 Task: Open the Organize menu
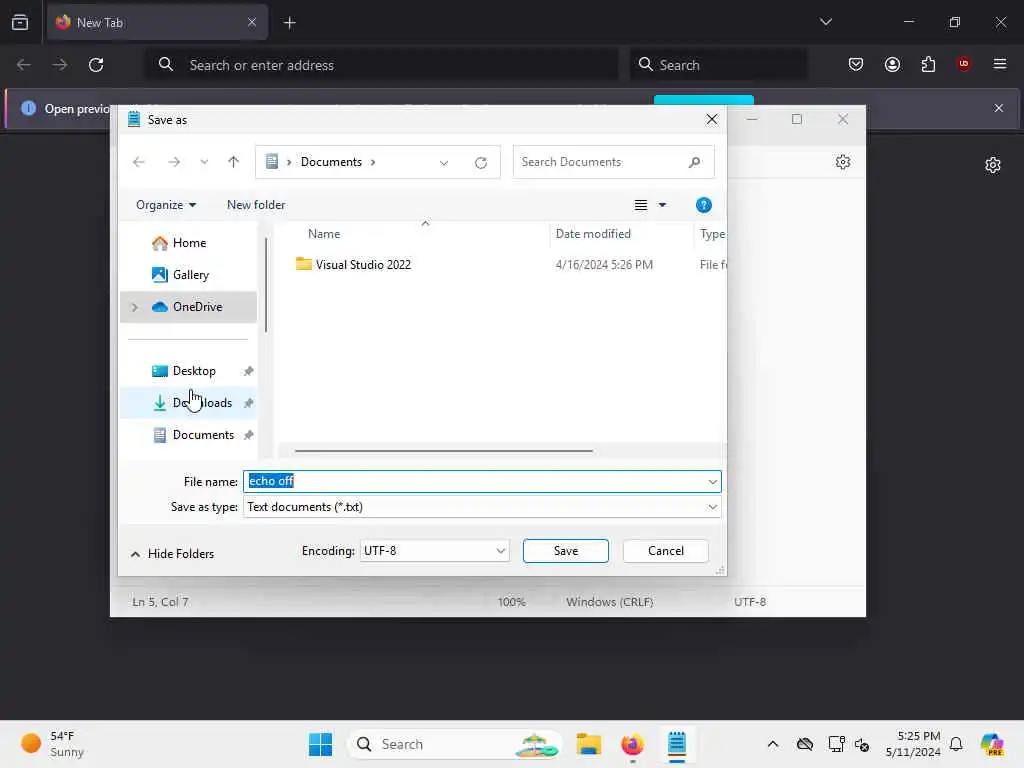pyautogui.click(x=166, y=205)
